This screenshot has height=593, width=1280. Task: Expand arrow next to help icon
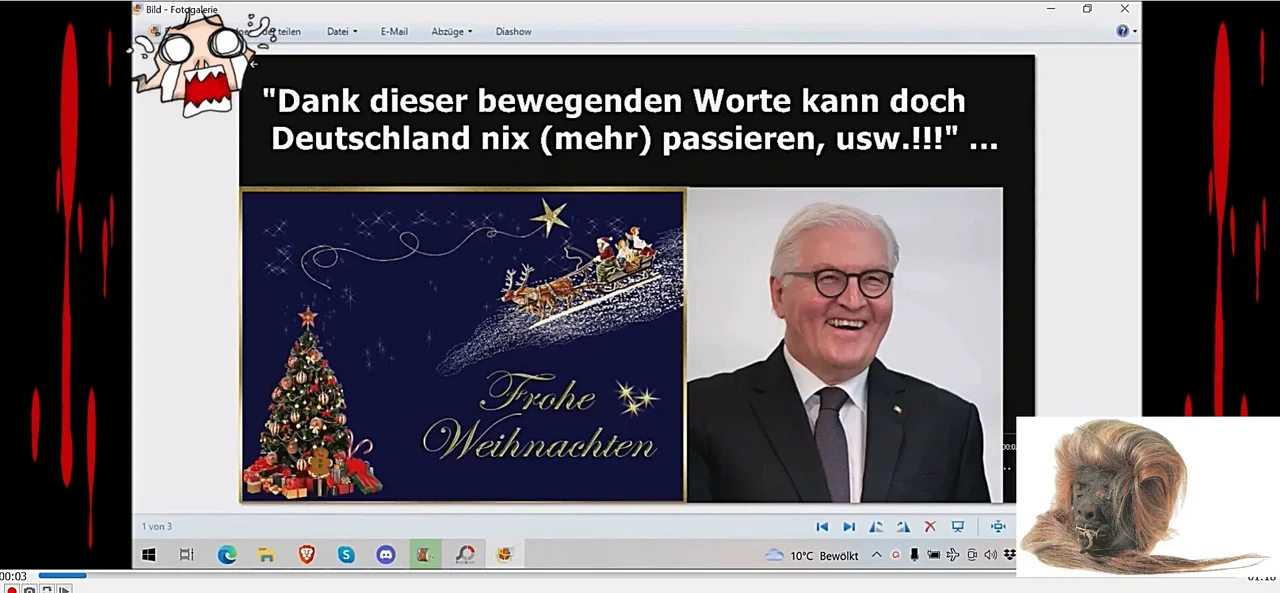[x=1134, y=32]
